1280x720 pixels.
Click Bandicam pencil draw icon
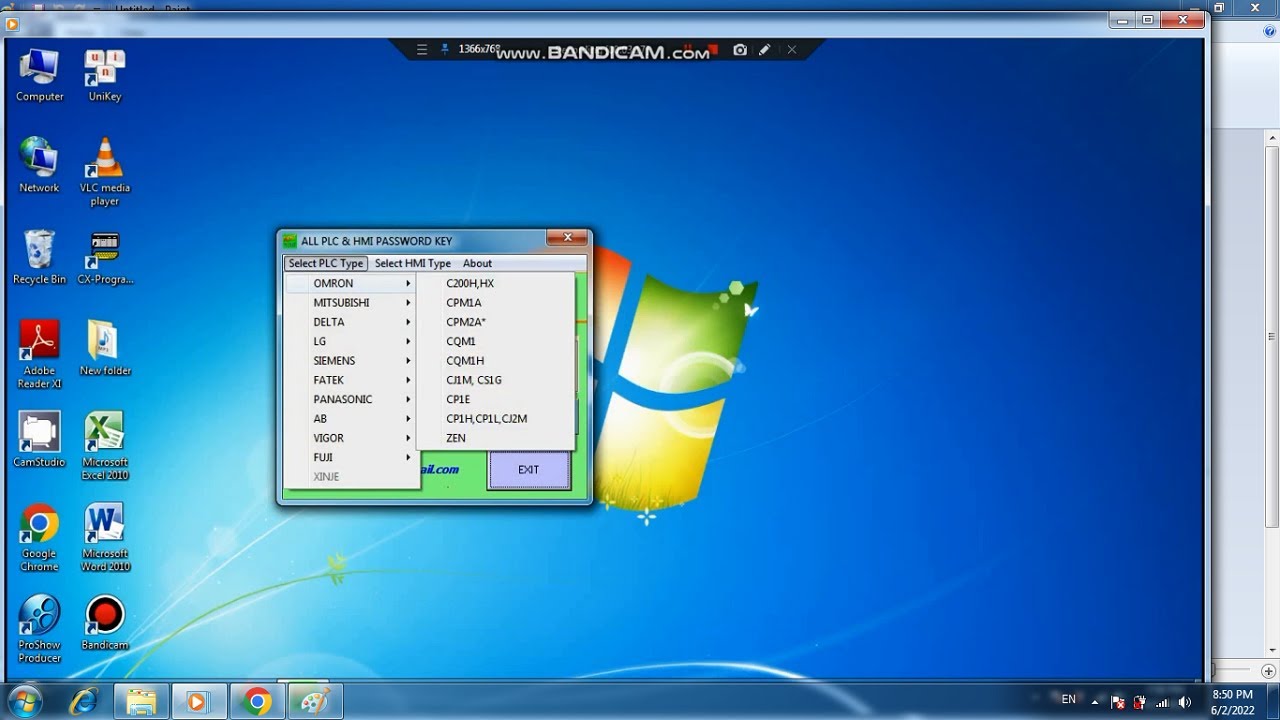(x=765, y=50)
